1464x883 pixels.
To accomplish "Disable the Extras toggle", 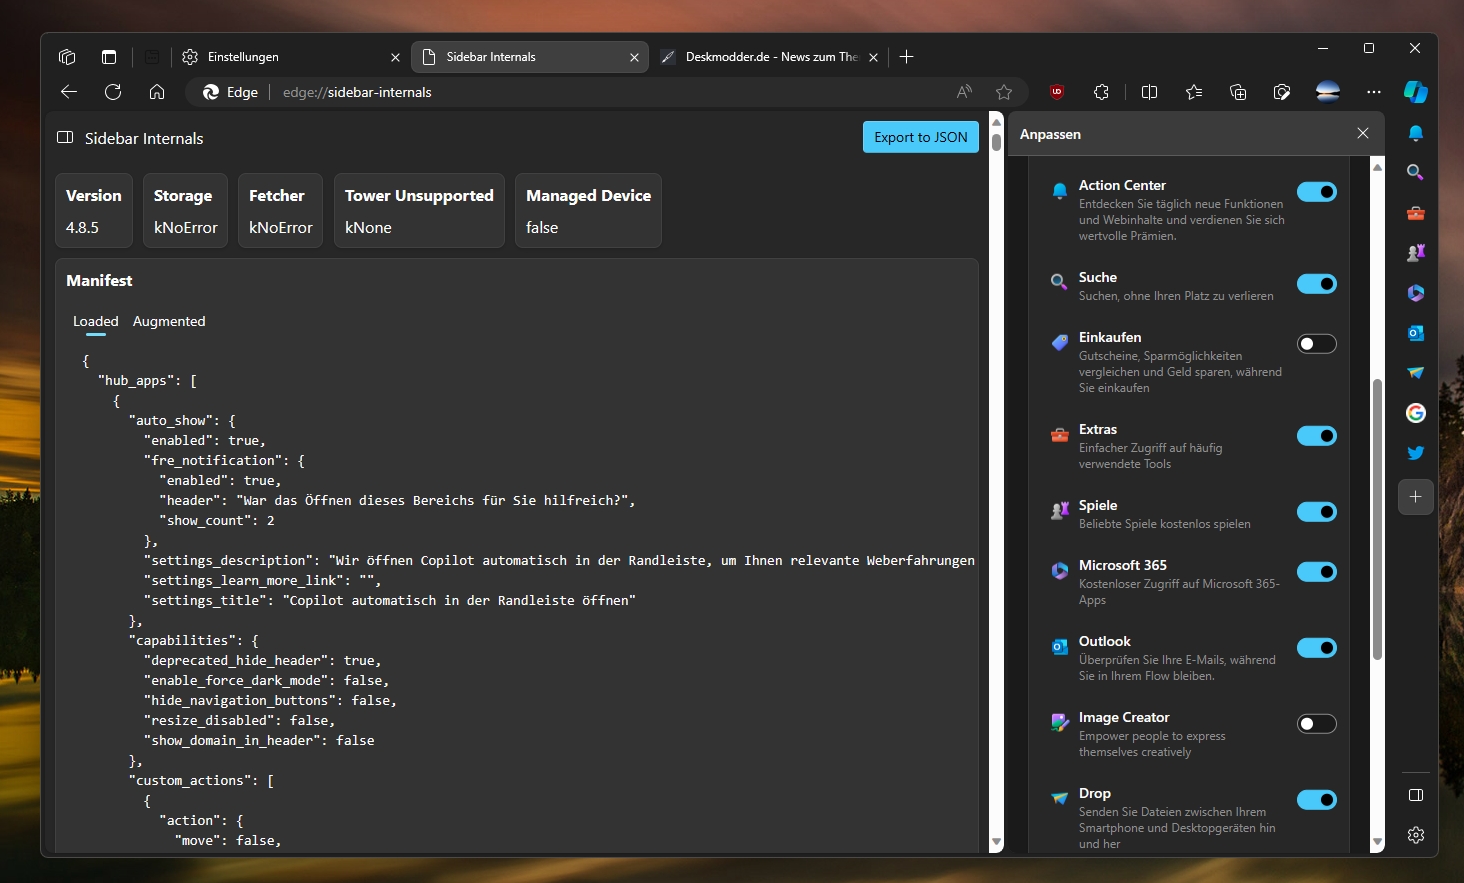I will pos(1317,436).
